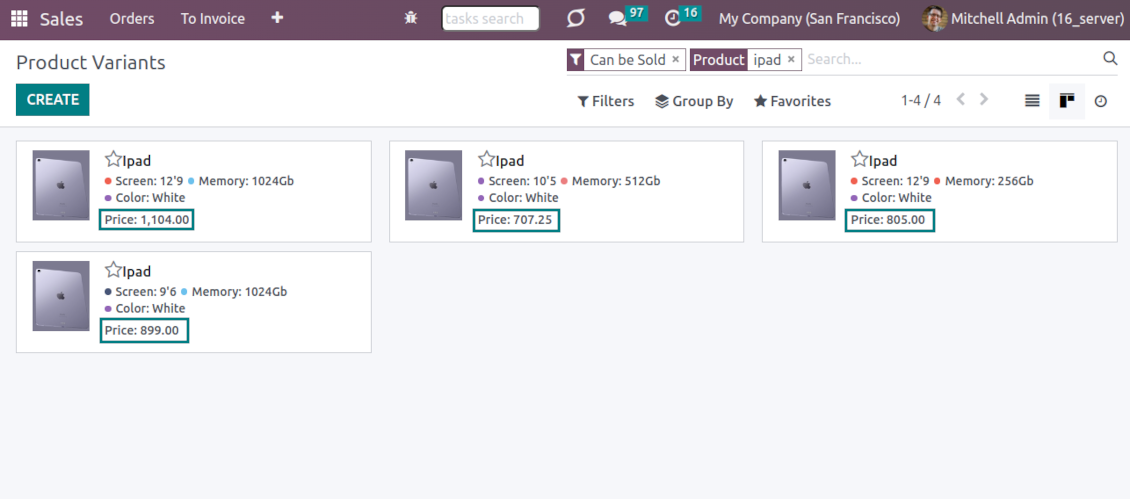1130x499 pixels.
Task: Click the Price: 707.25 text
Action: pyautogui.click(x=516, y=220)
